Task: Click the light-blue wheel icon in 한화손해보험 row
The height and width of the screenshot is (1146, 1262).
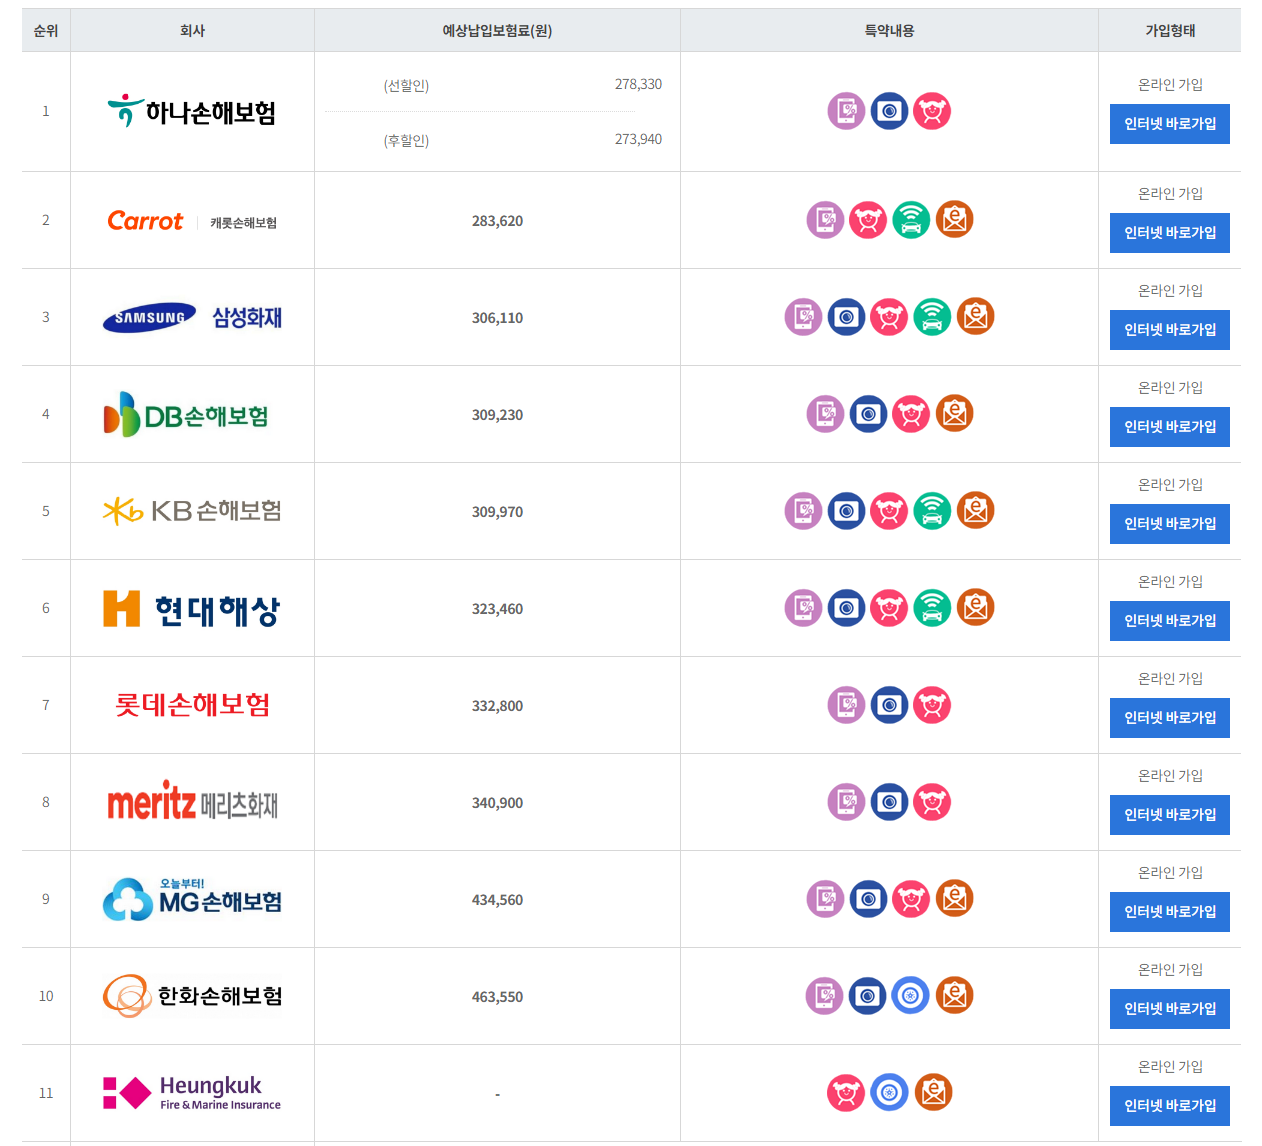Action: click(x=910, y=996)
